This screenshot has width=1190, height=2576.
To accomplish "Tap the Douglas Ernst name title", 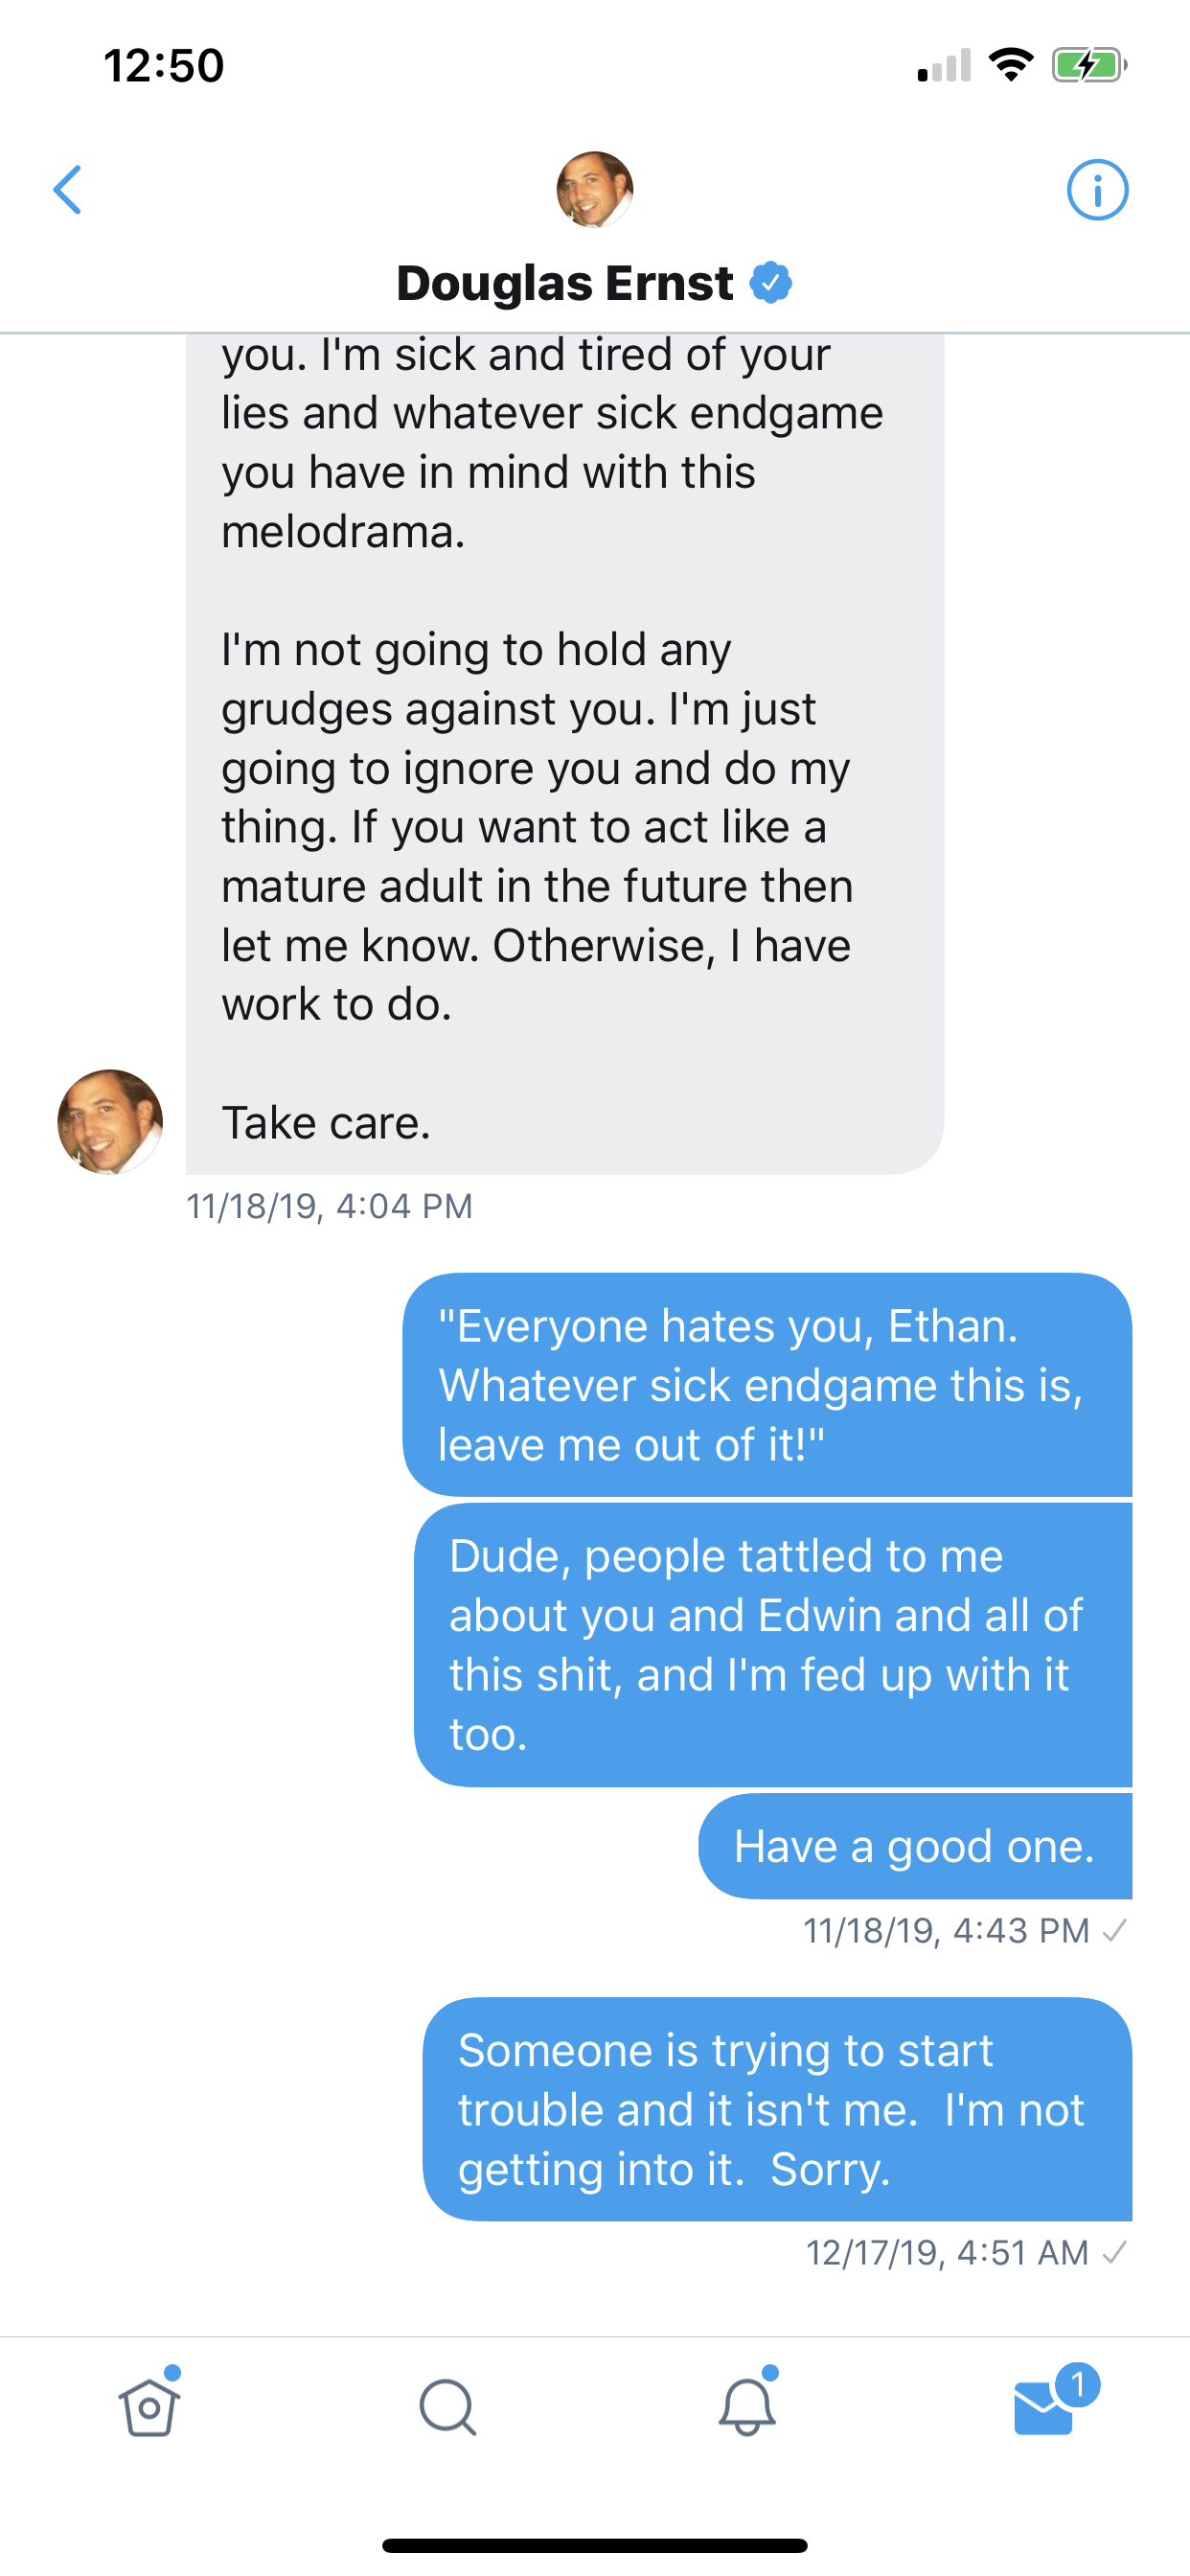I will coord(565,283).
